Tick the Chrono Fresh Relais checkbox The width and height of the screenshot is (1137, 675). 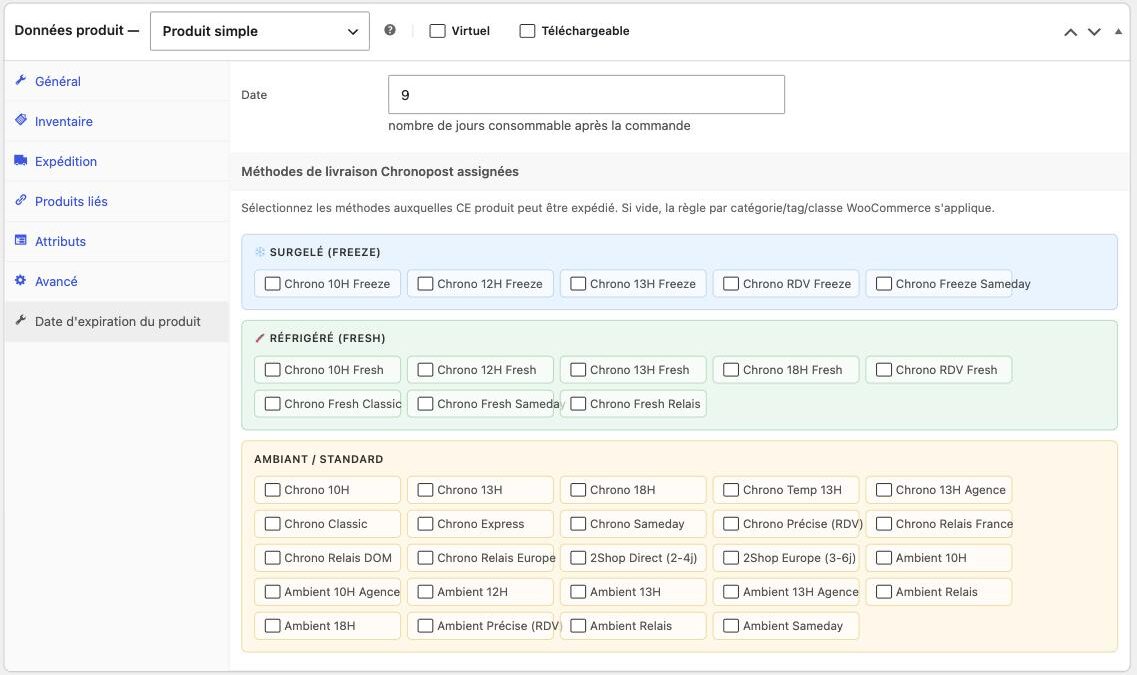click(578, 405)
